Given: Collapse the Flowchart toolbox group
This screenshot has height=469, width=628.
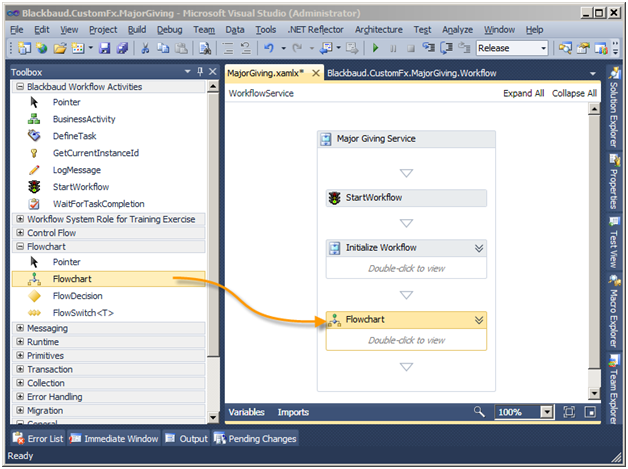Looking at the screenshot, I should (x=20, y=246).
